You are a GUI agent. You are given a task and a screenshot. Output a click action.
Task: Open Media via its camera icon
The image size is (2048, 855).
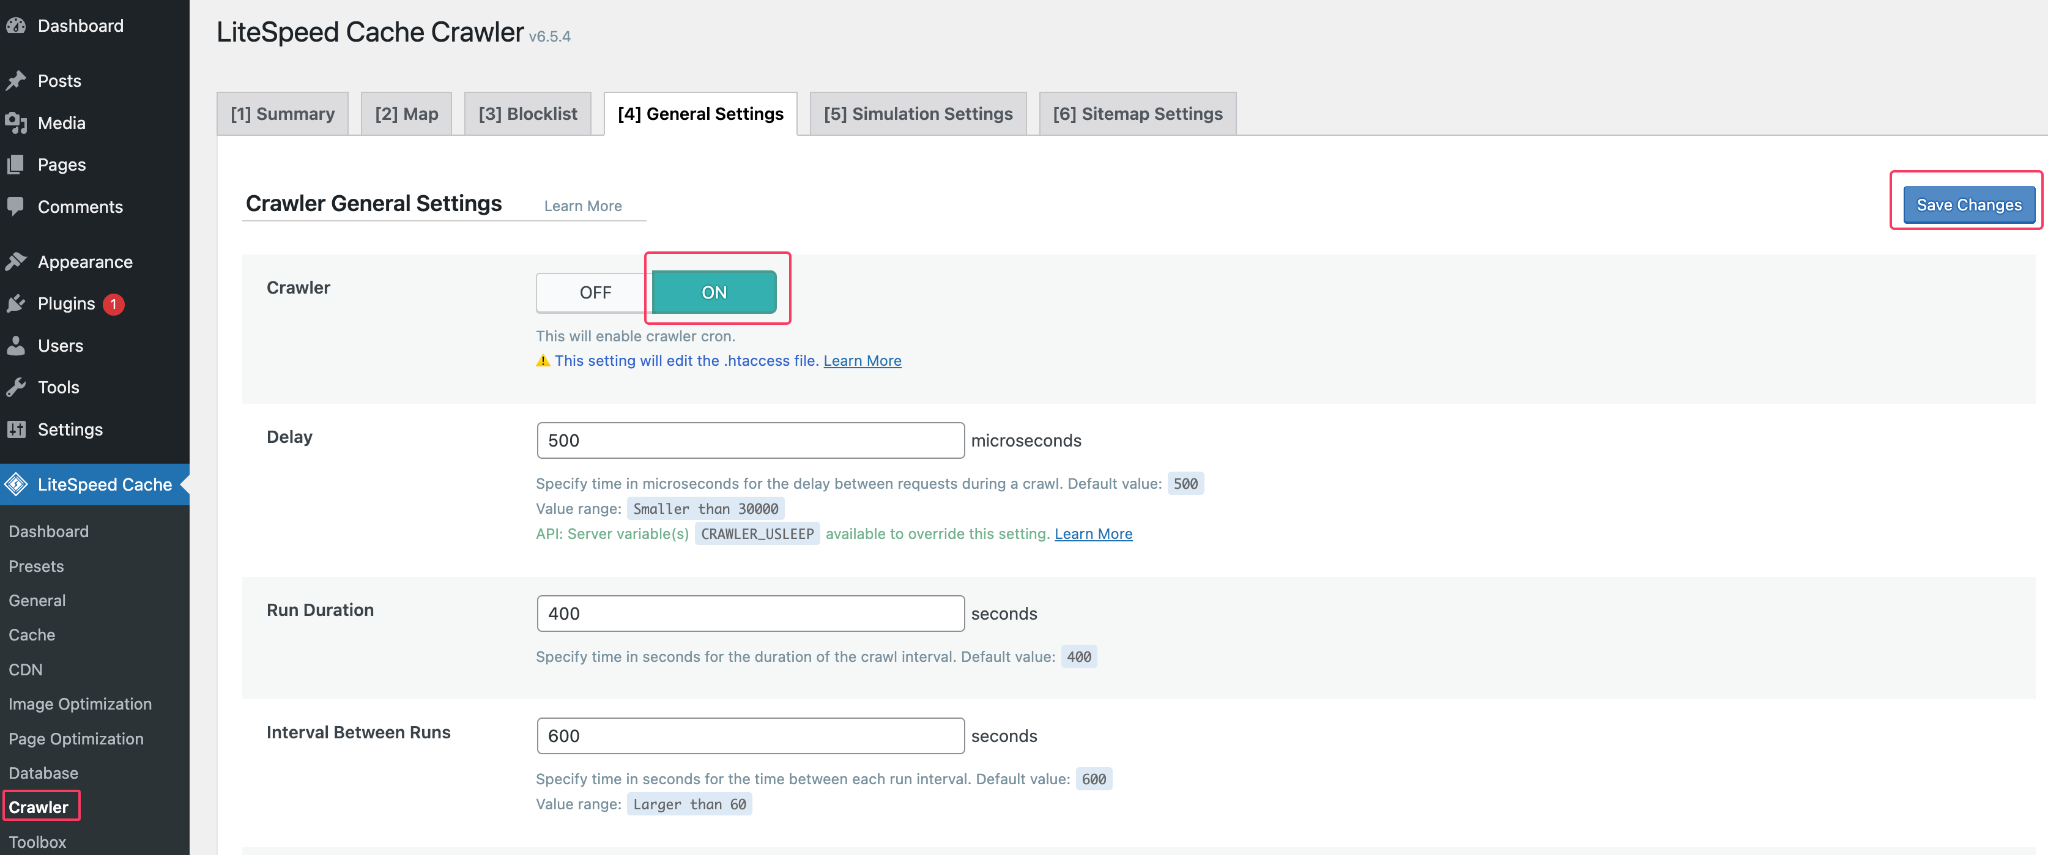(x=16, y=123)
